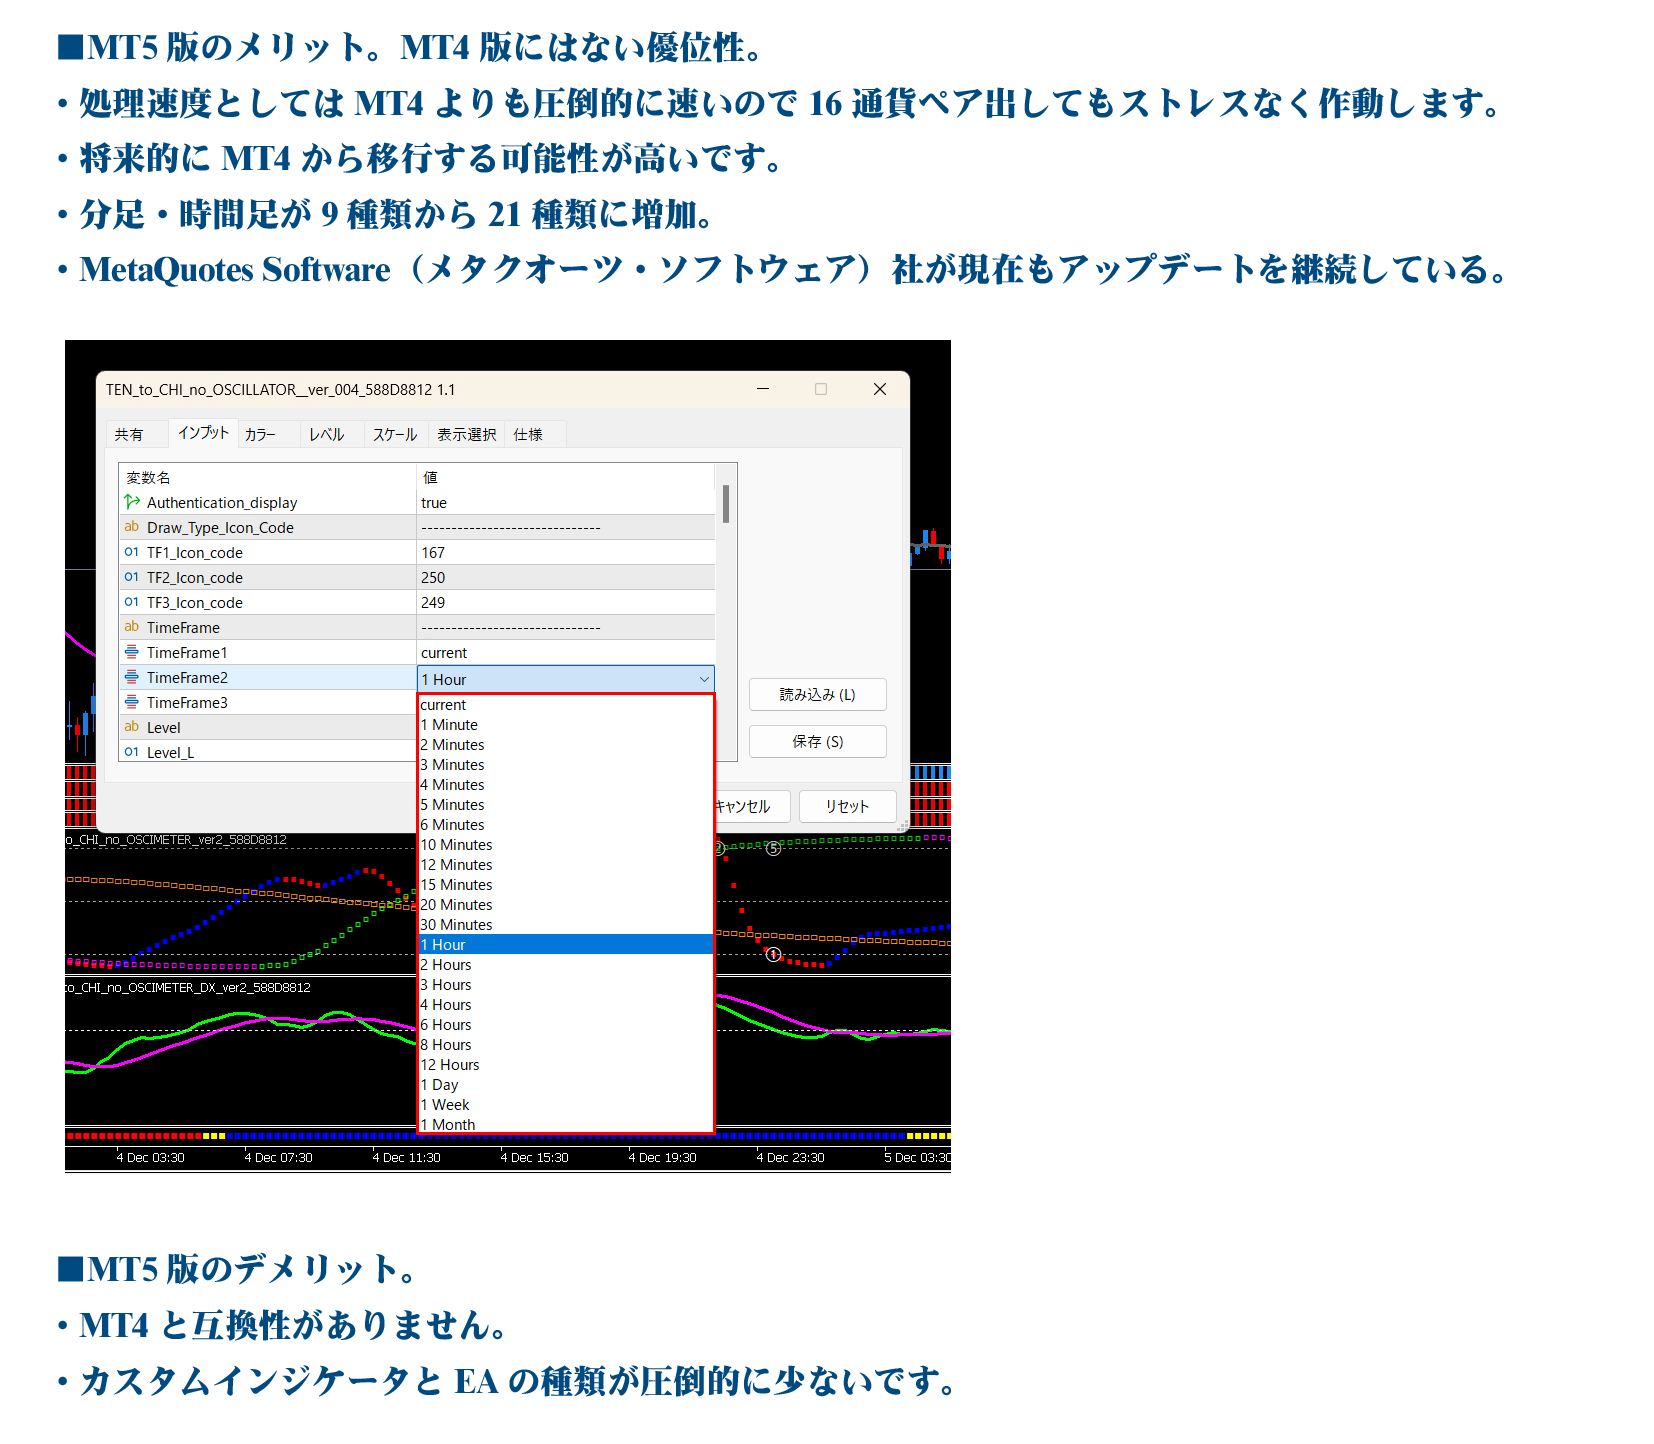Choose '6 Minutes' from the list
The image size is (1654, 1444).
pyautogui.click(x=566, y=825)
